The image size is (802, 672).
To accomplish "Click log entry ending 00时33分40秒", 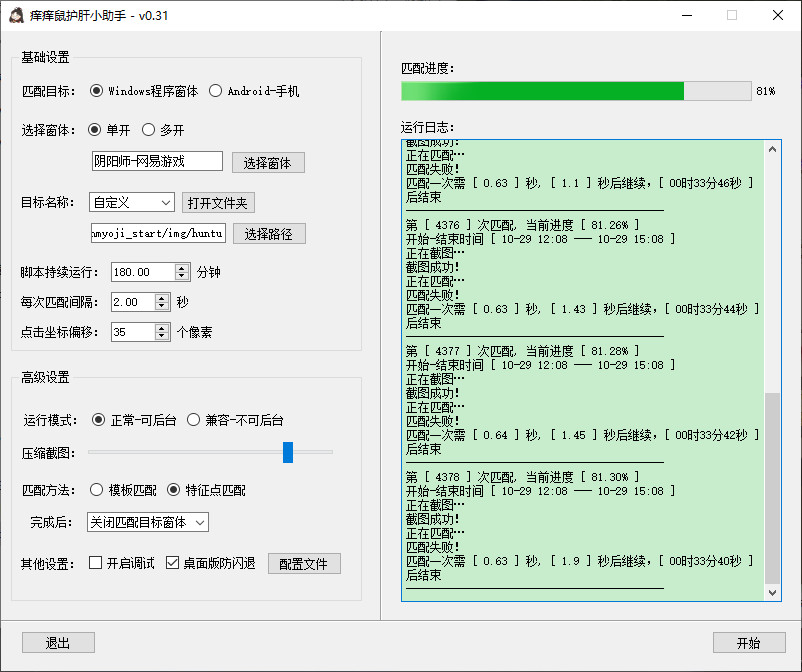I will (x=580, y=568).
